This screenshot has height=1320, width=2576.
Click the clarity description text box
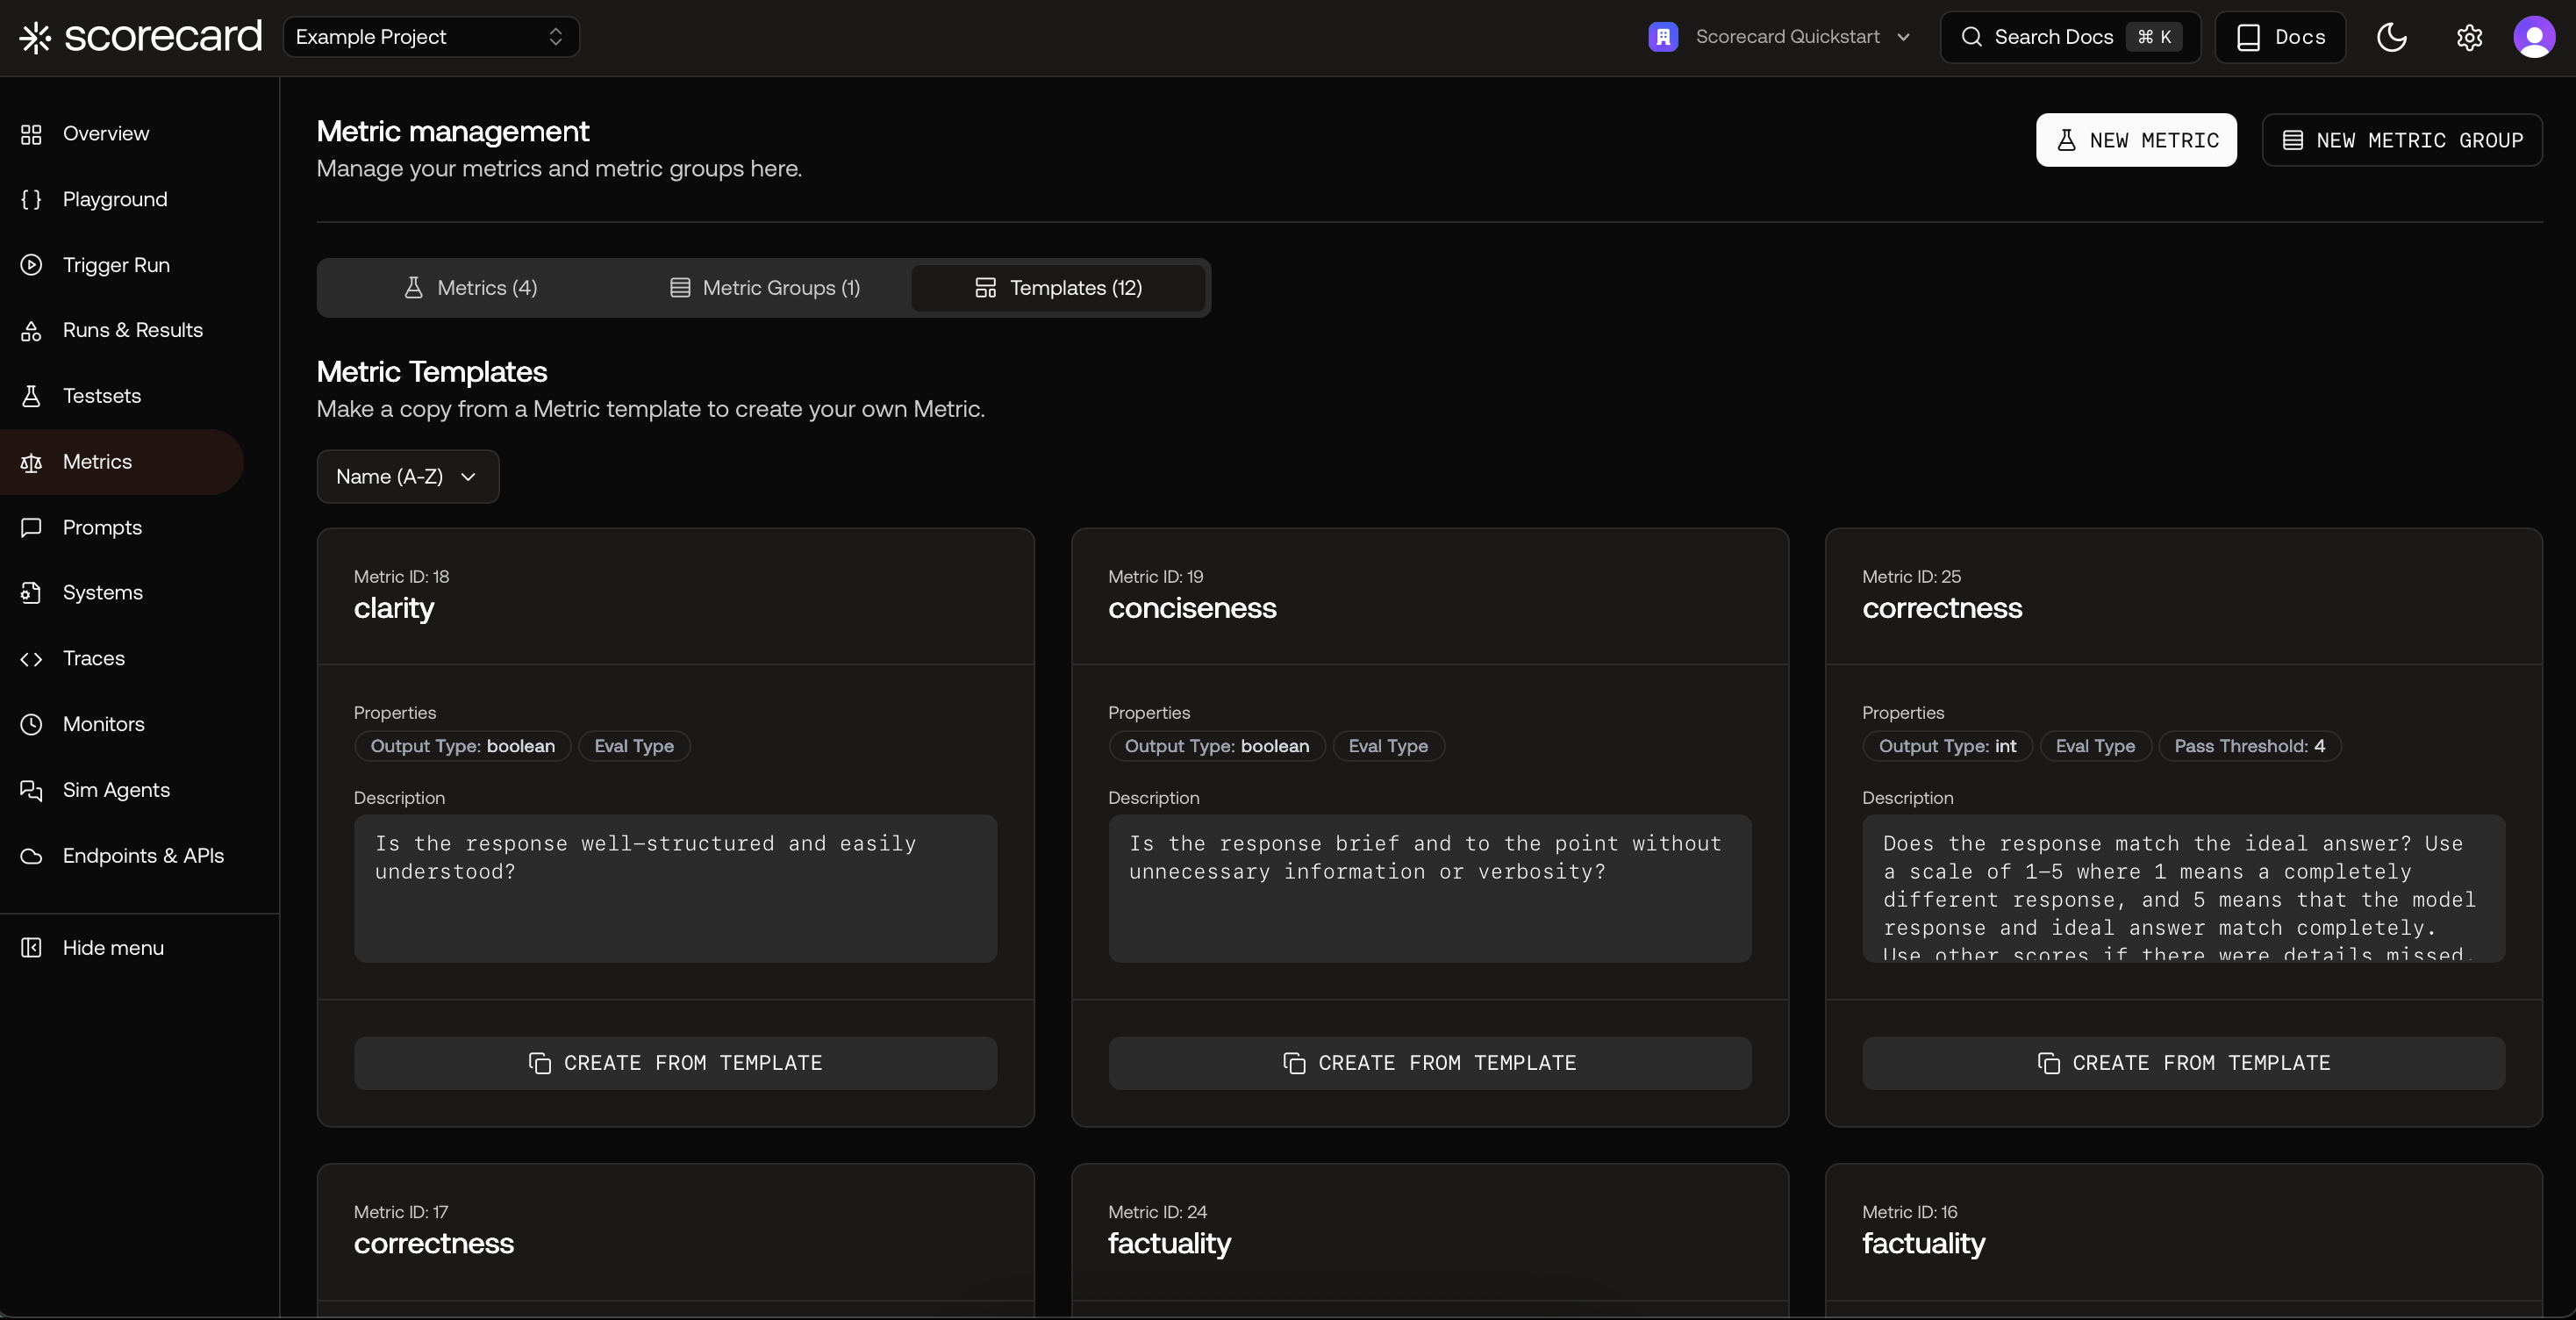click(675, 889)
